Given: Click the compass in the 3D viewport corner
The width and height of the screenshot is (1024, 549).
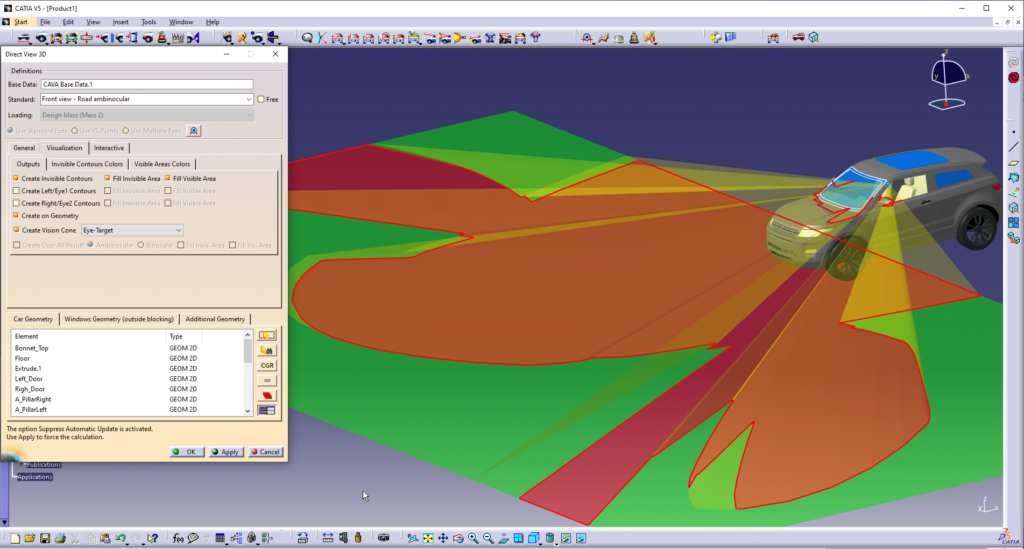Looking at the screenshot, I should pos(948,80).
